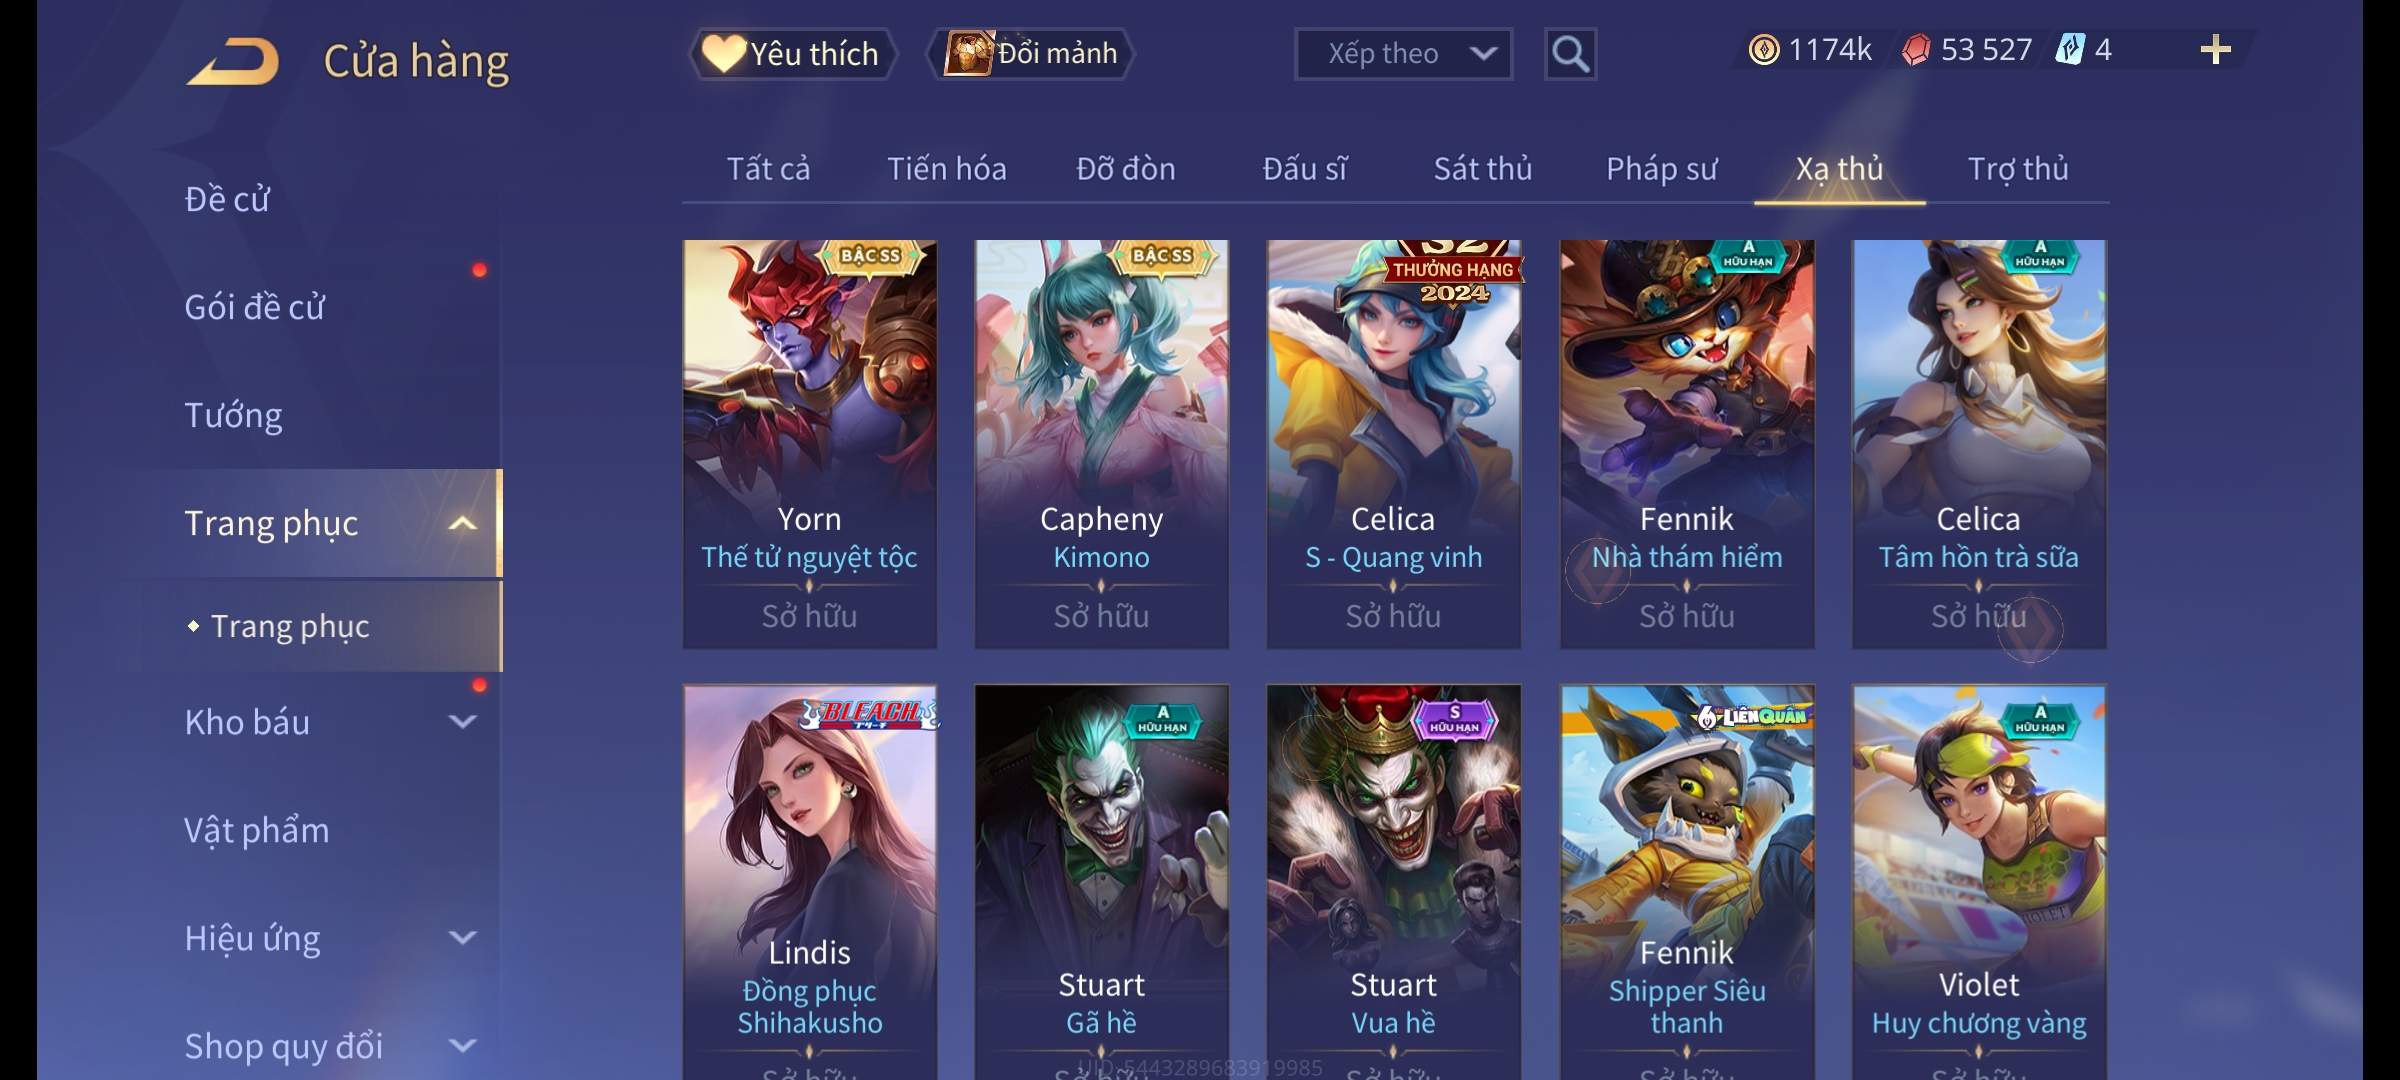Click the red gem currency icon
The height and width of the screenshot is (1080, 2400).
pyautogui.click(x=1916, y=50)
